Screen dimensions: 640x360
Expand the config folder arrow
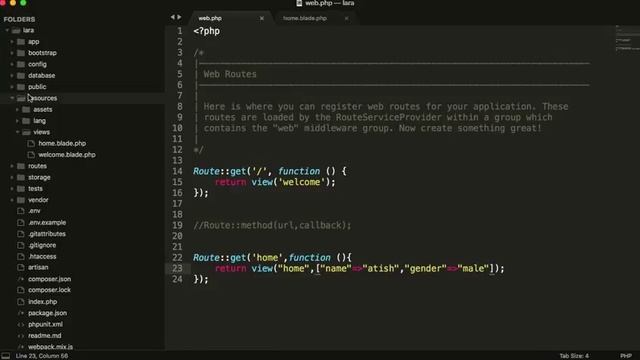[12, 64]
